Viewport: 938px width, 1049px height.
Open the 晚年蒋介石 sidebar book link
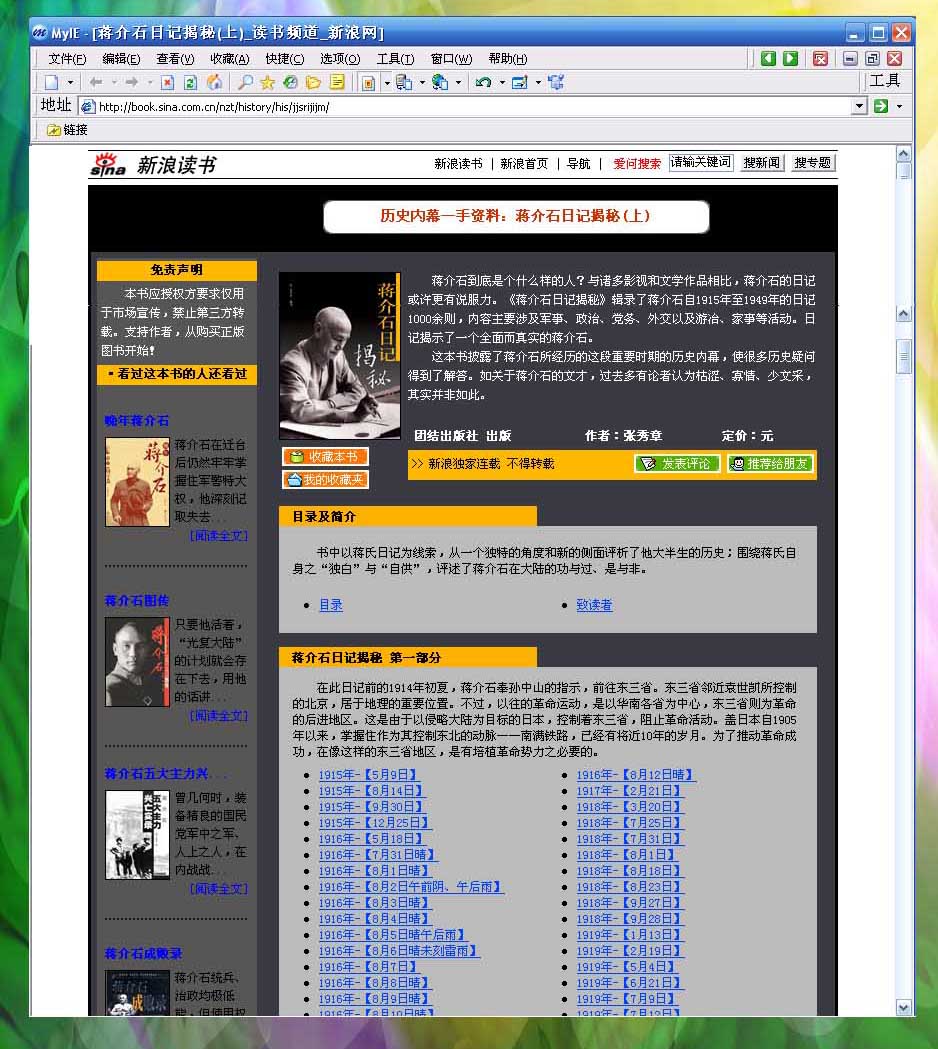(136, 421)
